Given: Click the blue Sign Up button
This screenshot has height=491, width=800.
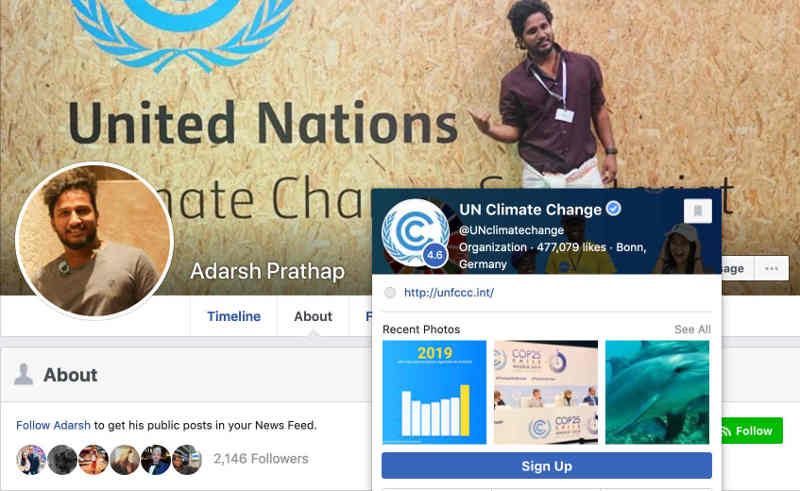Looking at the screenshot, I should (546, 465).
